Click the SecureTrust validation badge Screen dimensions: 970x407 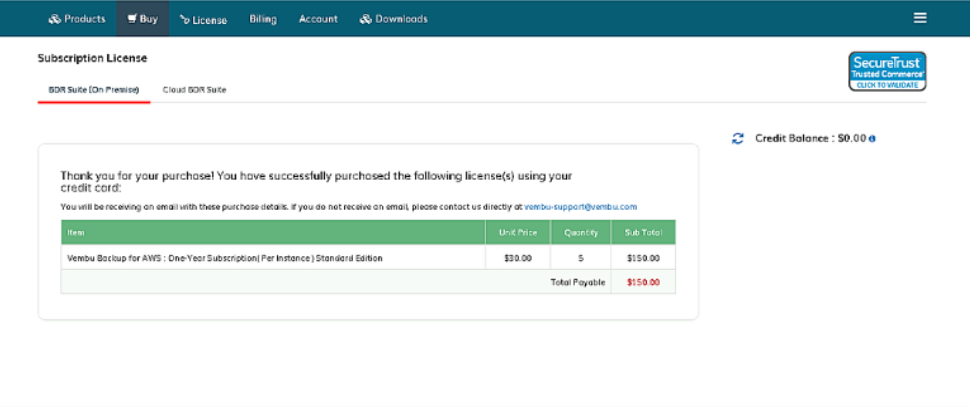pyautogui.click(x=887, y=71)
